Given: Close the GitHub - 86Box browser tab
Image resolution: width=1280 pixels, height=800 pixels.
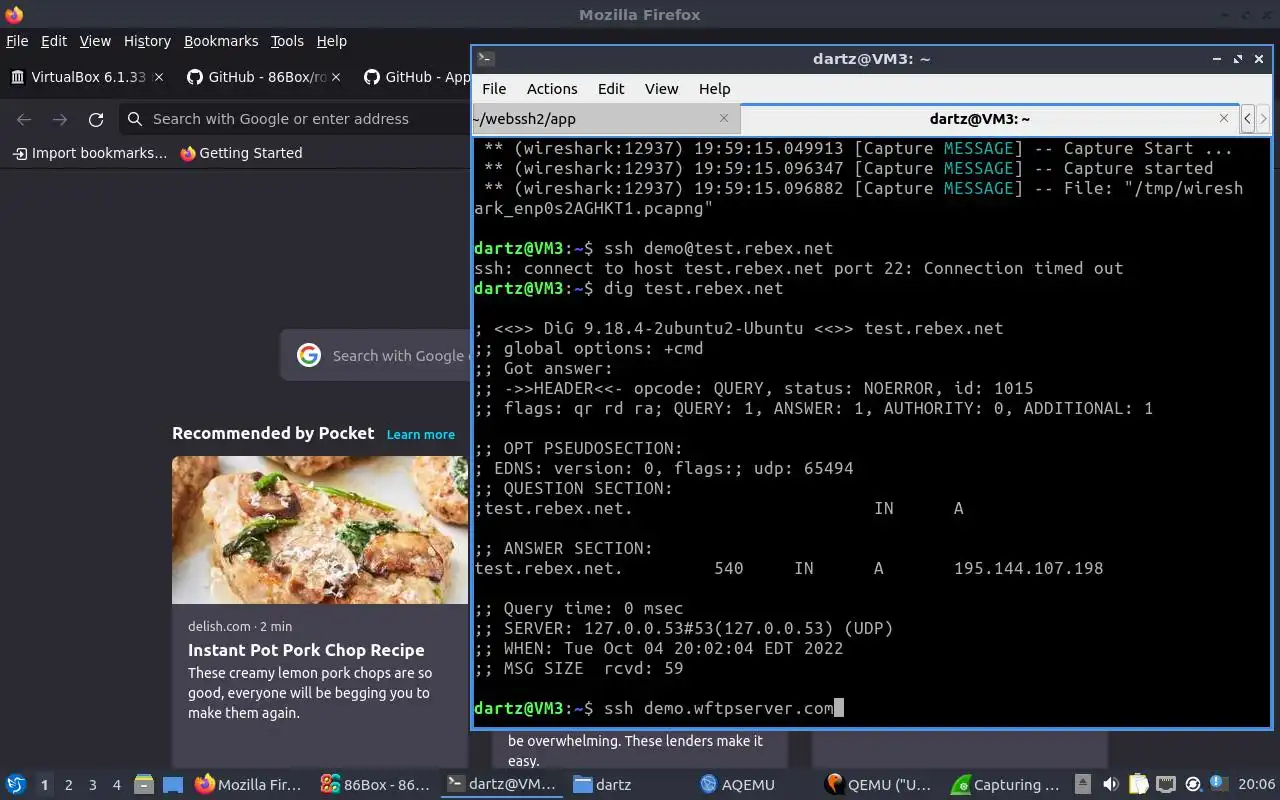Looking at the screenshot, I should tap(336, 77).
